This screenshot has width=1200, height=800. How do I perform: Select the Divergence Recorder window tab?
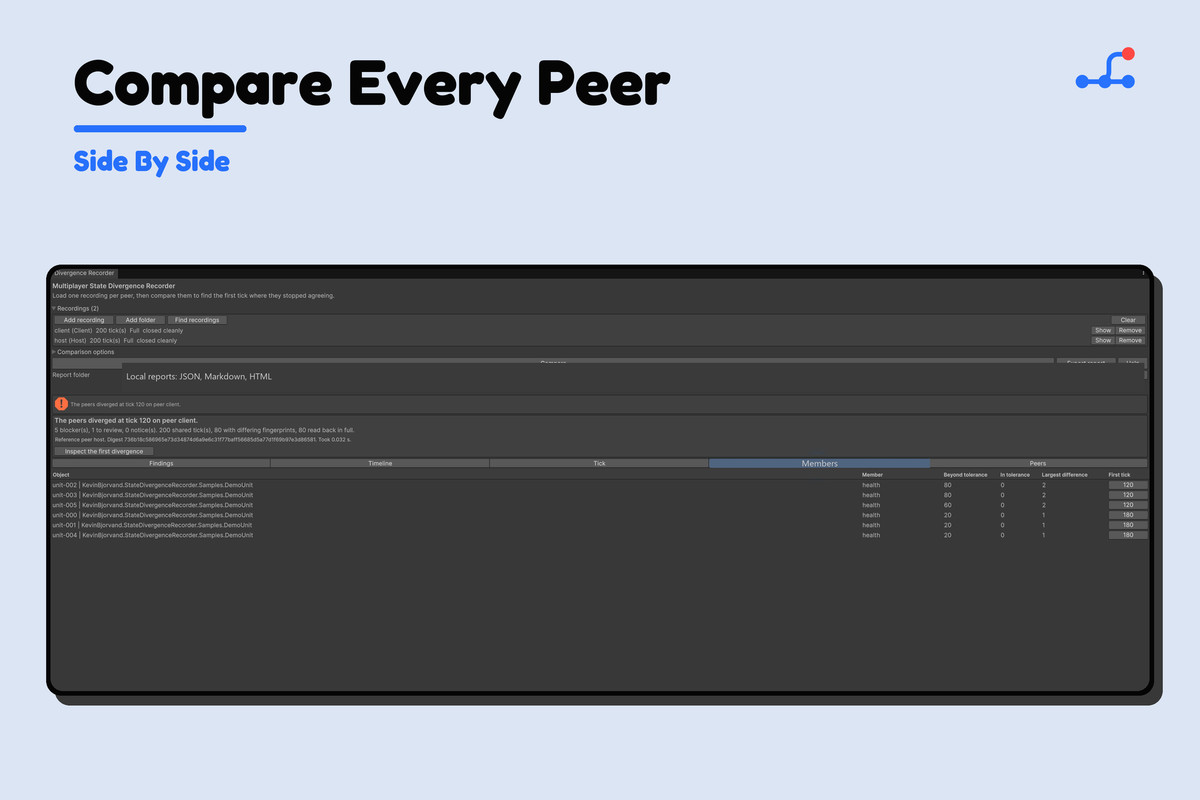(x=84, y=273)
